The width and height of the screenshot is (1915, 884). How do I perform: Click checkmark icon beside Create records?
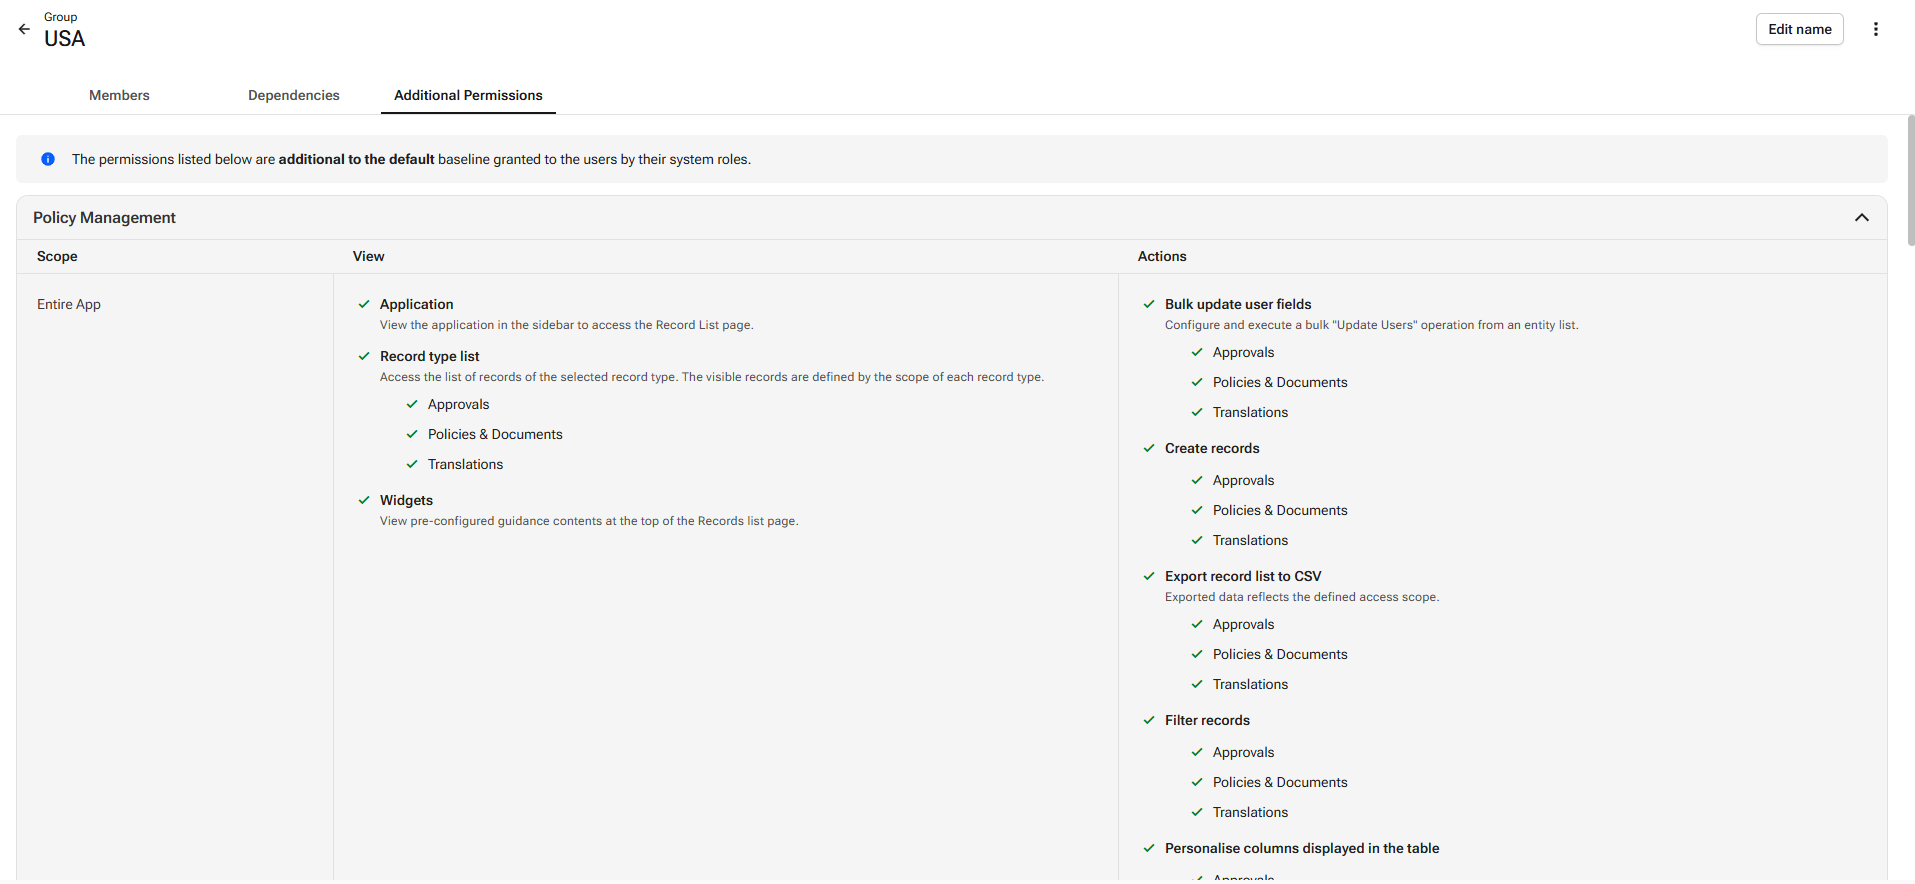click(x=1149, y=448)
